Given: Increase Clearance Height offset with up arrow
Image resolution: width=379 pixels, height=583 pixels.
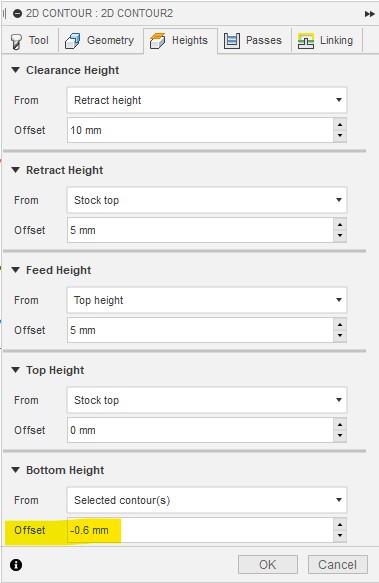Looking at the screenshot, I should pyautogui.click(x=340, y=125).
